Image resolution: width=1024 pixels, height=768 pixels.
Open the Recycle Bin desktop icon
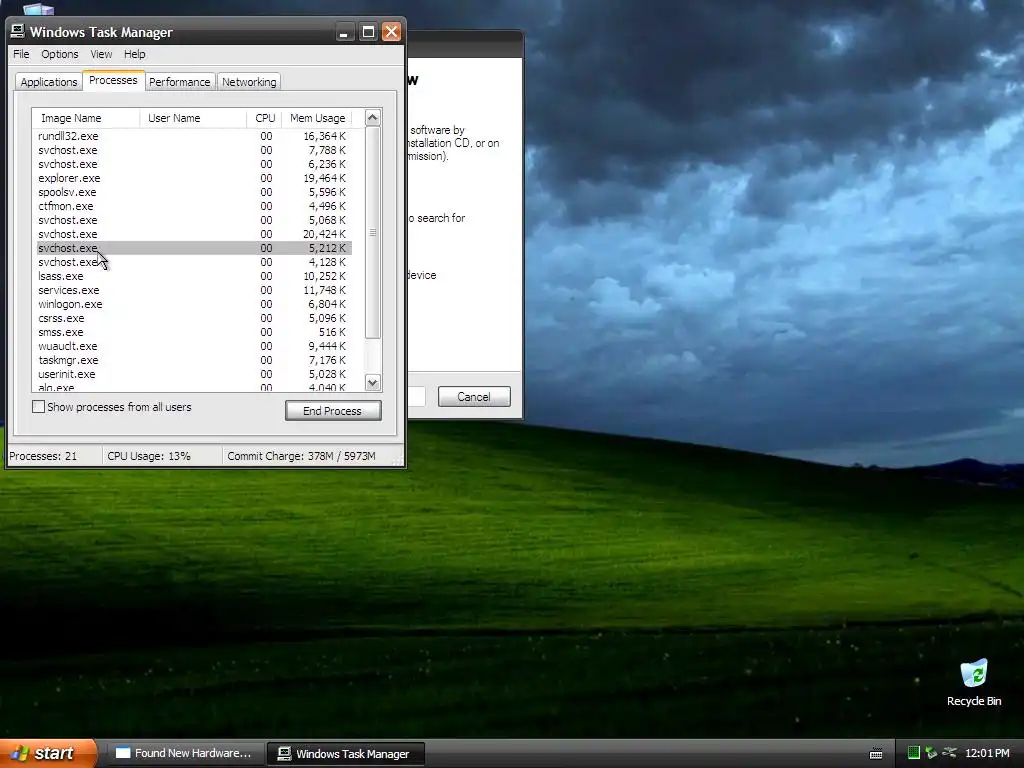974,683
